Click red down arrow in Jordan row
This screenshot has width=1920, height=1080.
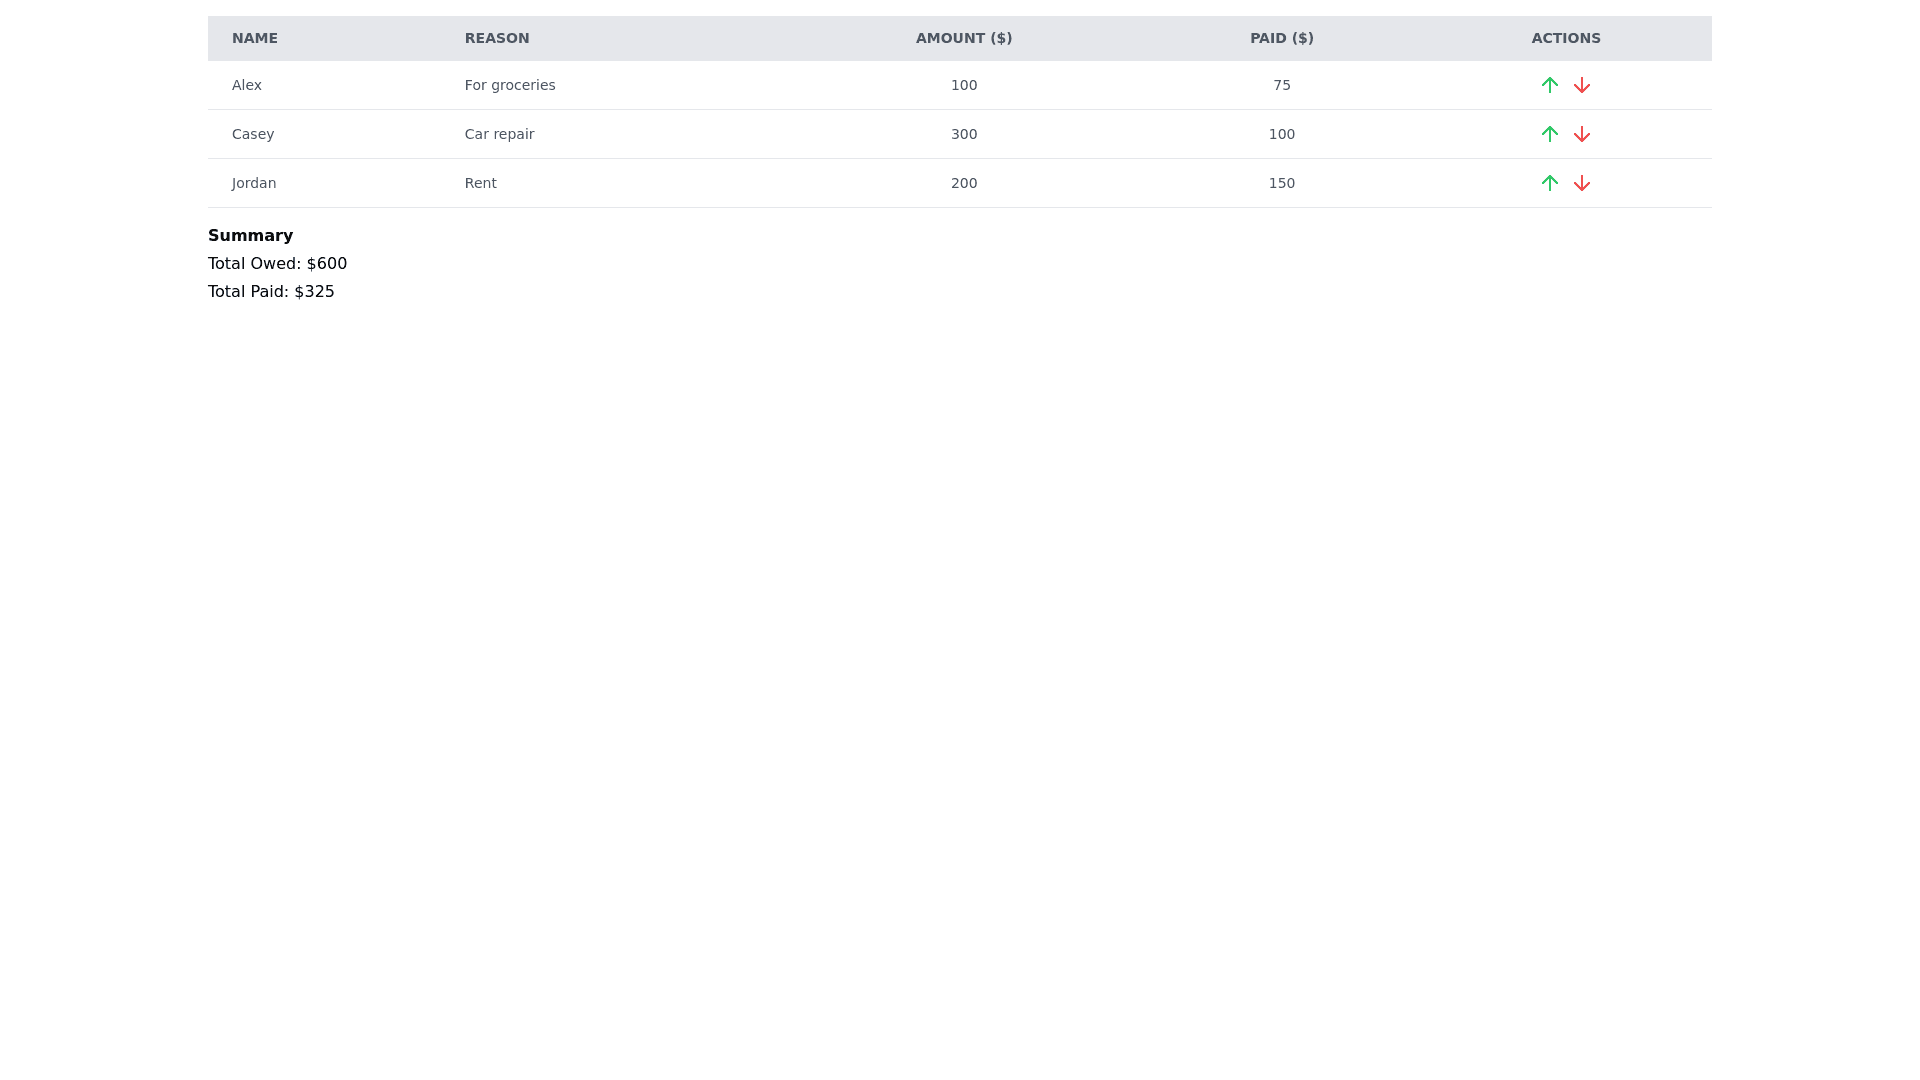(x=1581, y=183)
